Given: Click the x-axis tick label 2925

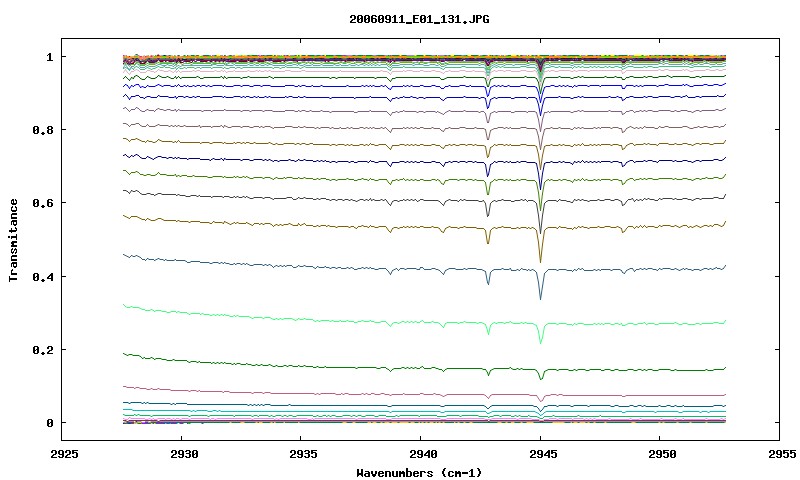Looking at the screenshot, I should 65,454.
